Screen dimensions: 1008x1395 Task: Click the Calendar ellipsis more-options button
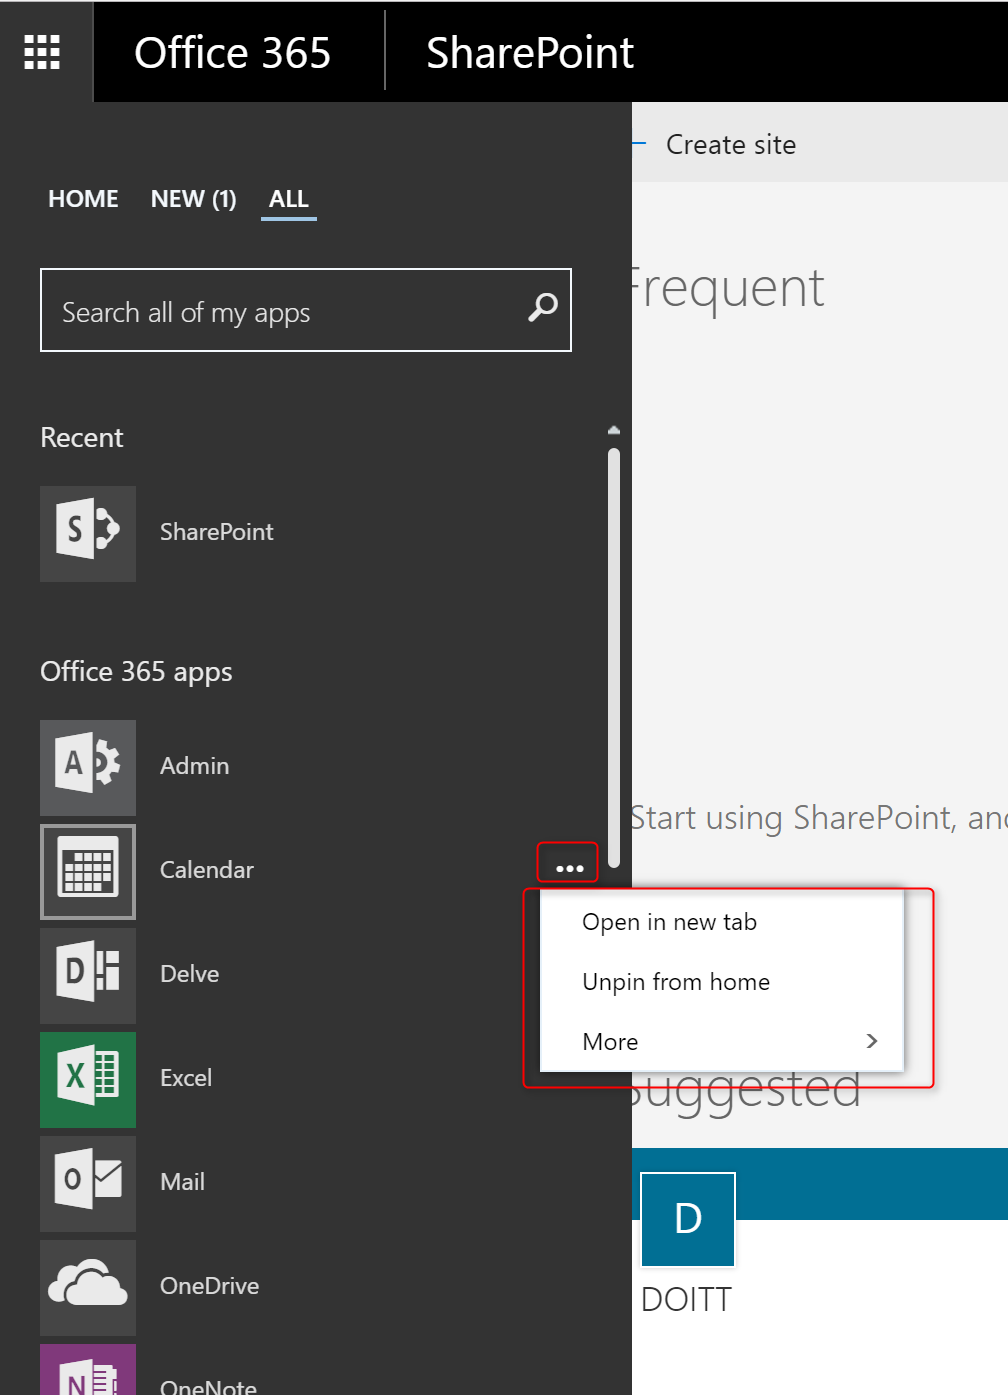pos(569,867)
